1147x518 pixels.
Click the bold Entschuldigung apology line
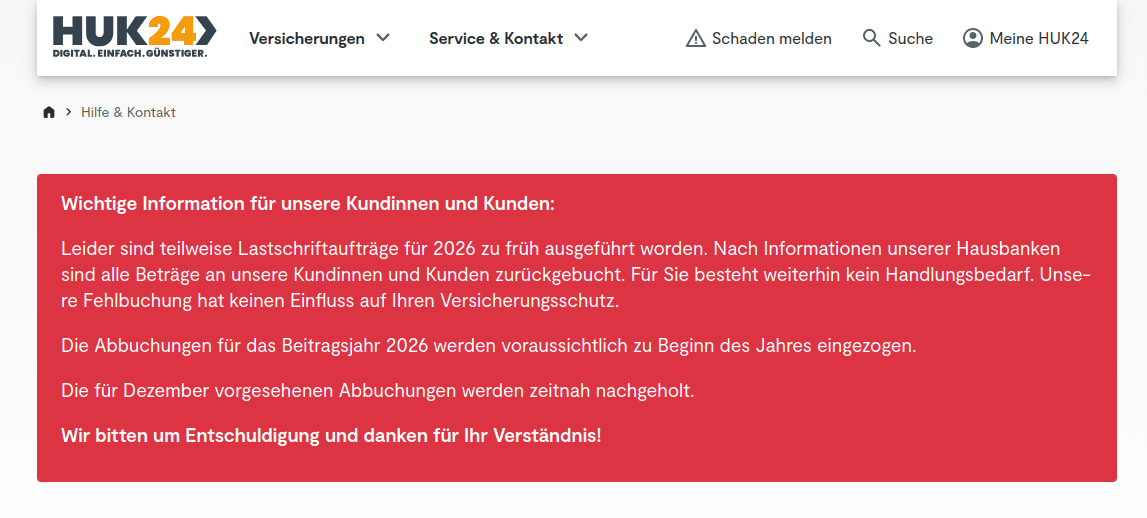click(x=331, y=436)
